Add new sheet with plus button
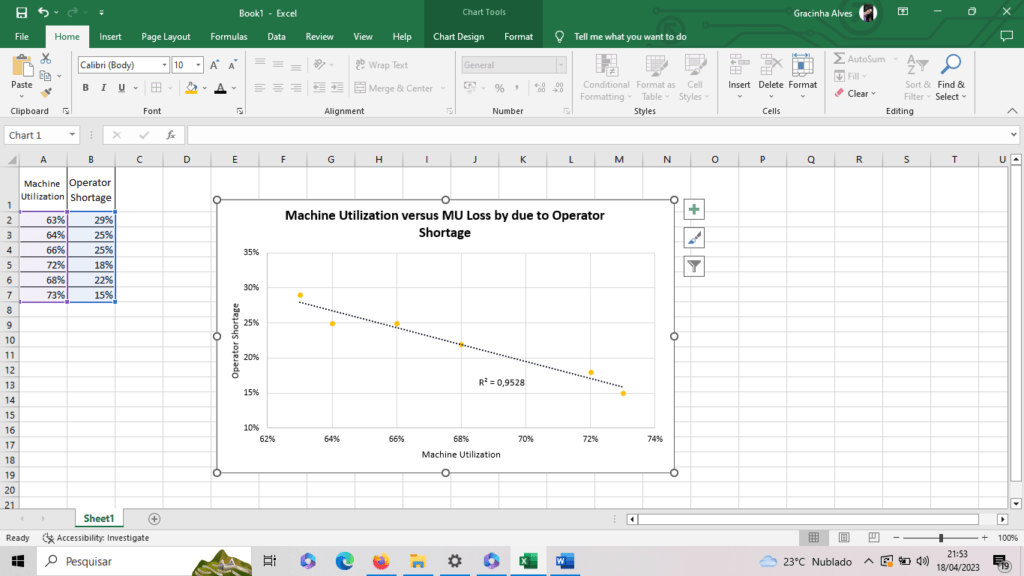The height and width of the screenshot is (576, 1024). (154, 519)
